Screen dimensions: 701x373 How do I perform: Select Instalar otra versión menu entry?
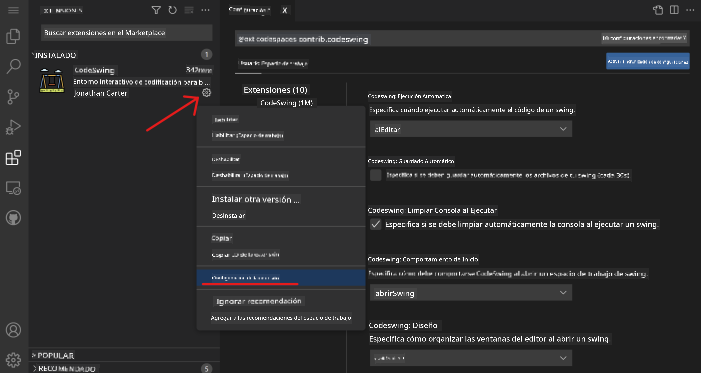255,199
